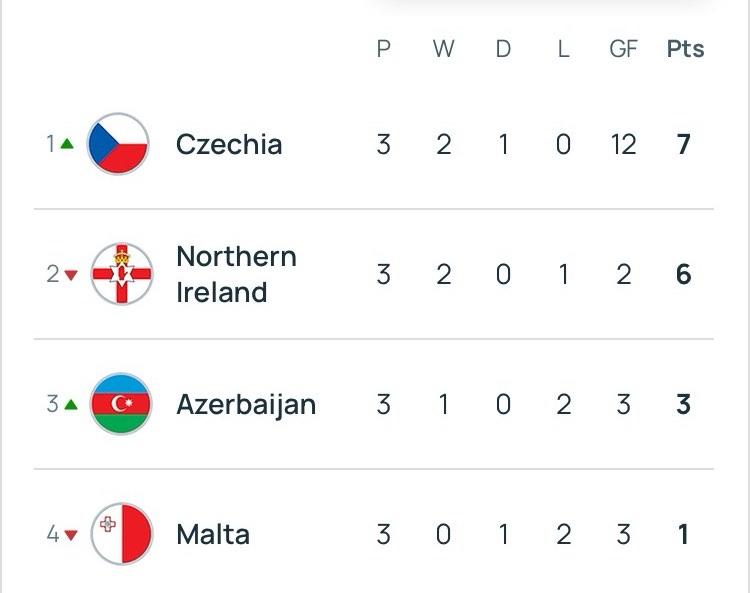Screen dimensions: 750x593
Task: Select the P played column header
Action: click(383, 49)
